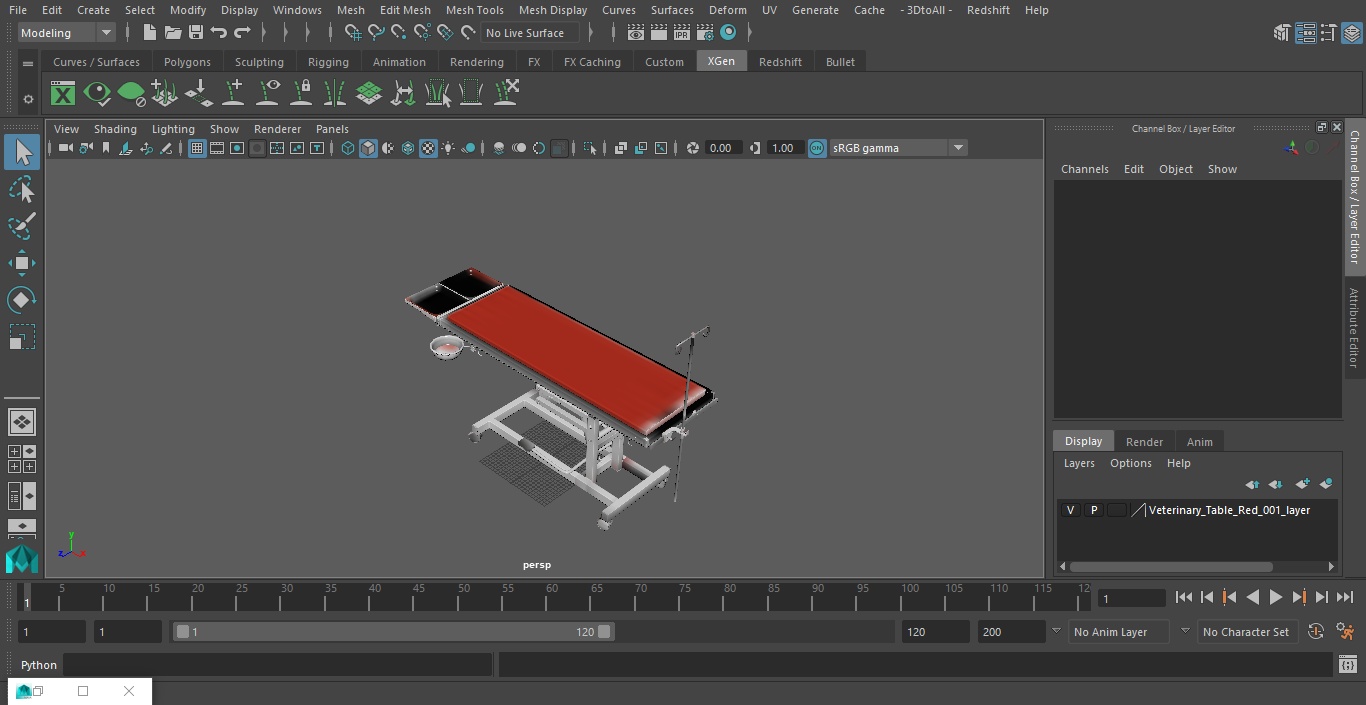Click the Paint Selection tool

21,226
